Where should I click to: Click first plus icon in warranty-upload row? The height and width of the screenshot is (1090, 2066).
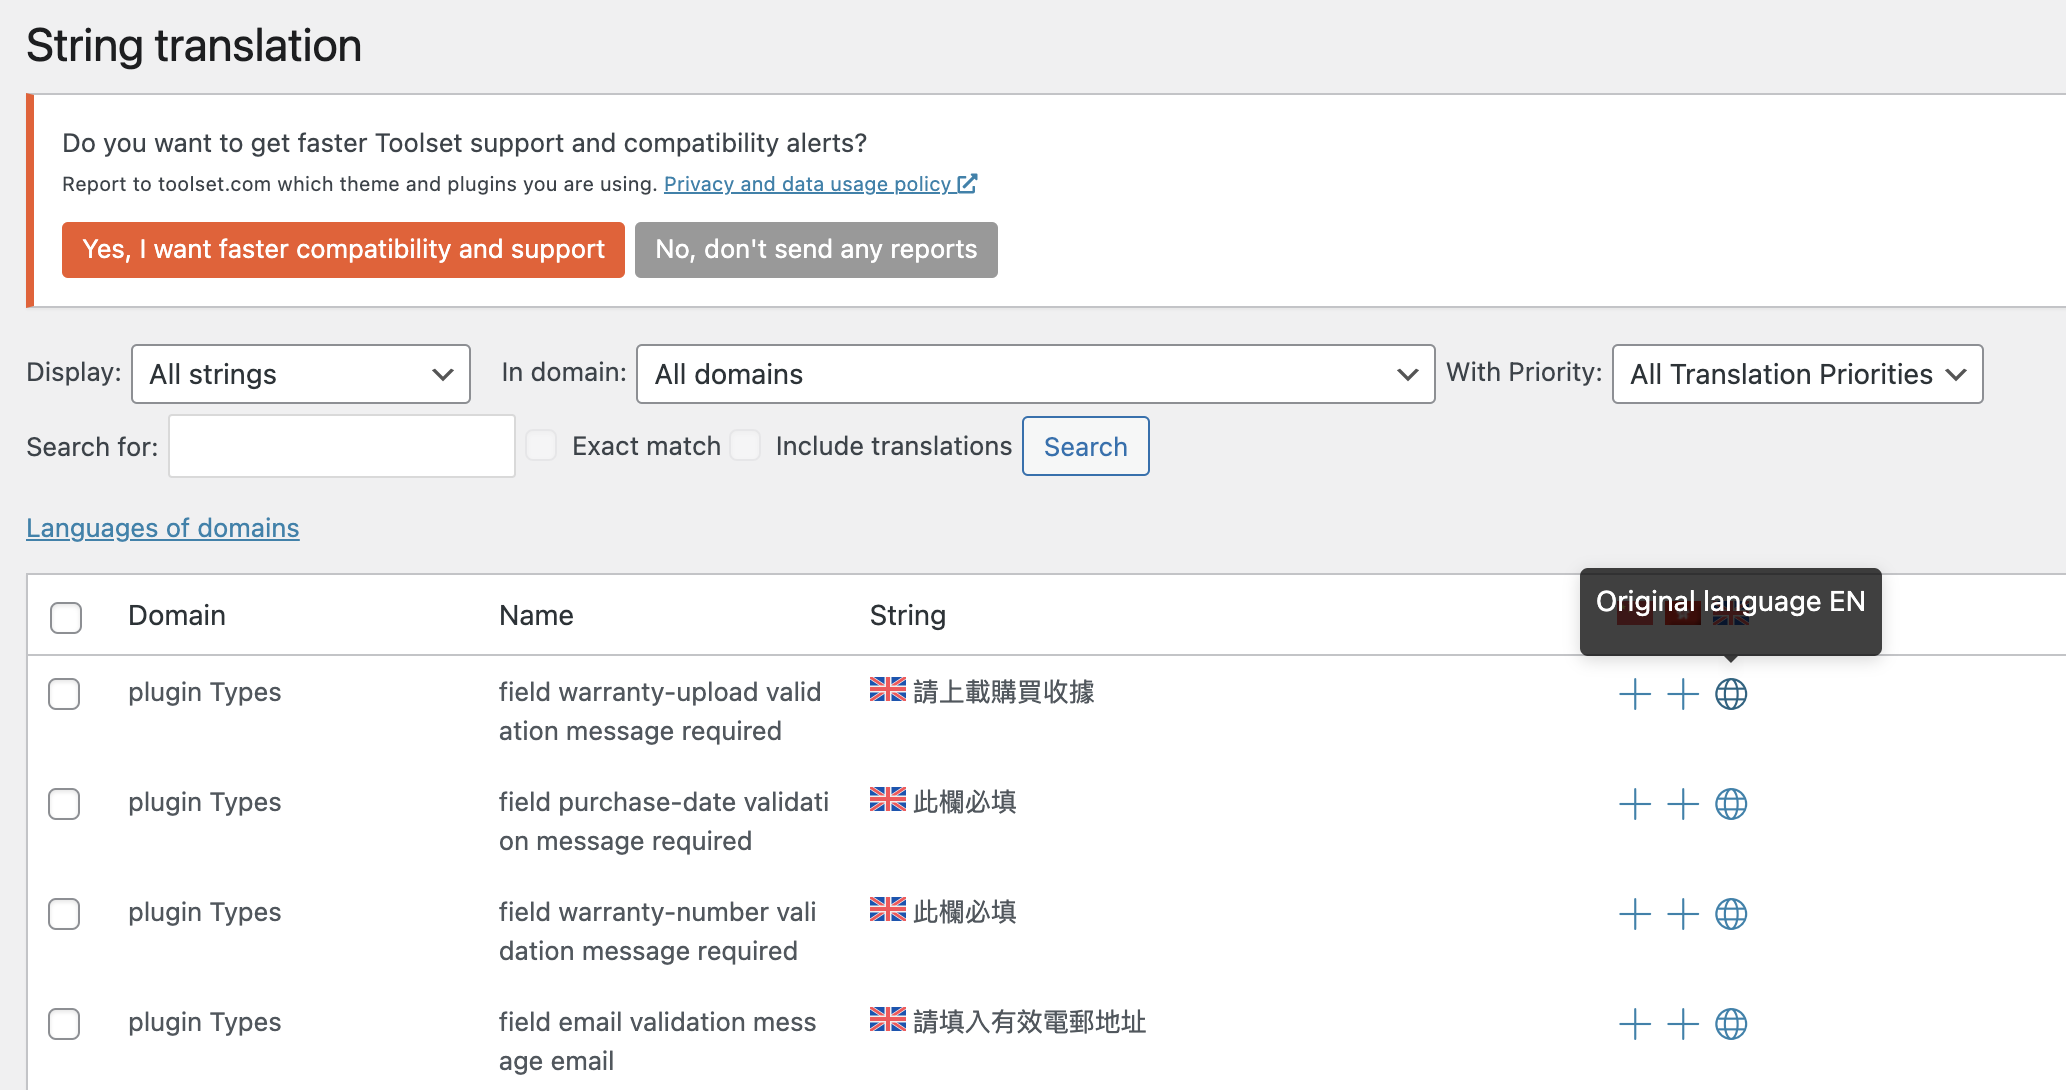pos(1634,694)
